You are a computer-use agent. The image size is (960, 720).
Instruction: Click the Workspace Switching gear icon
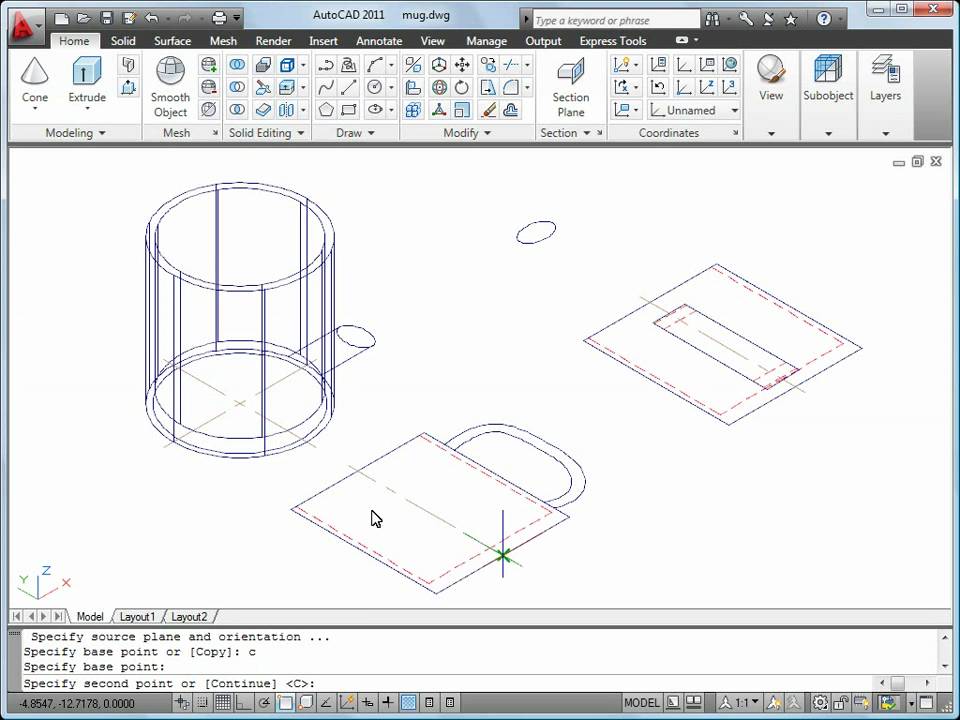pyautogui.click(x=820, y=702)
